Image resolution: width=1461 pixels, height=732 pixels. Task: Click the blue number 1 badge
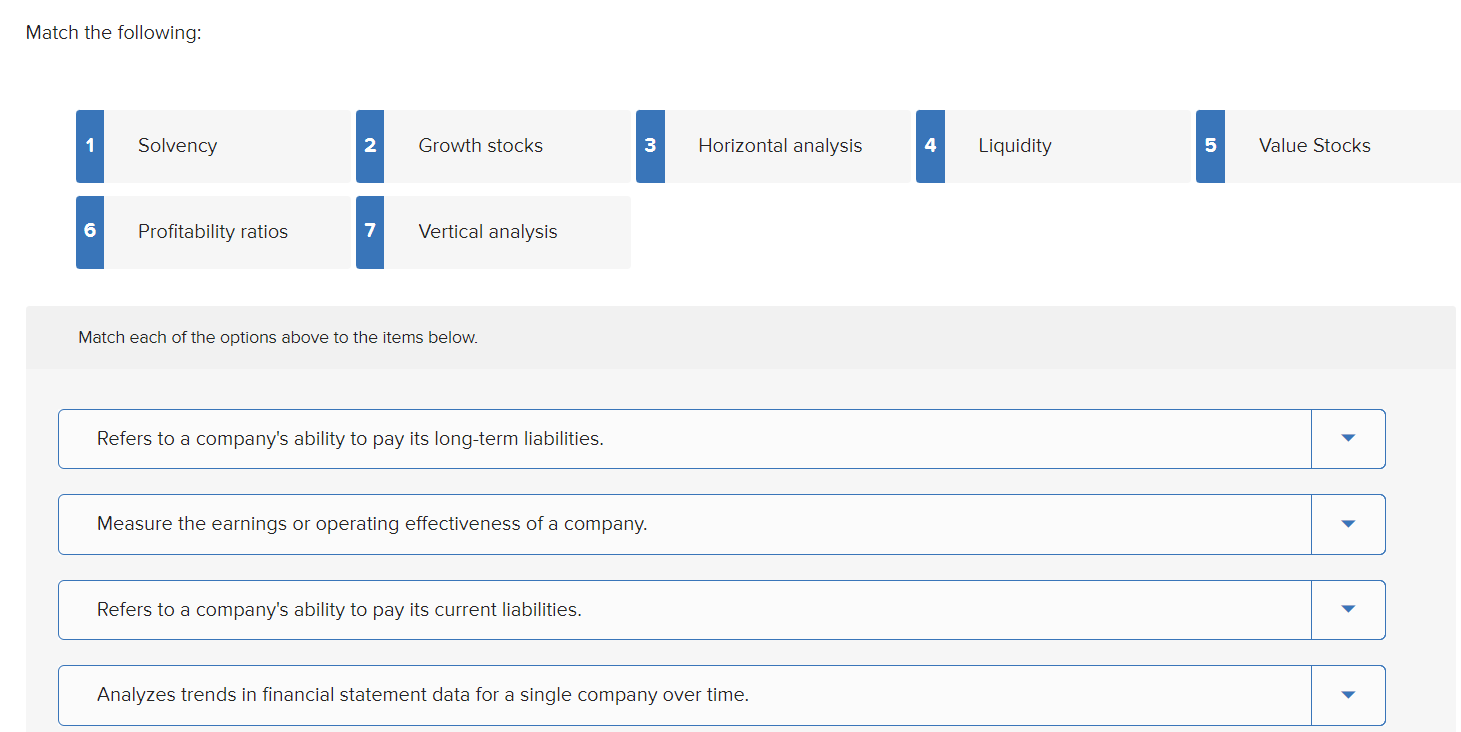pyautogui.click(x=90, y=146)
